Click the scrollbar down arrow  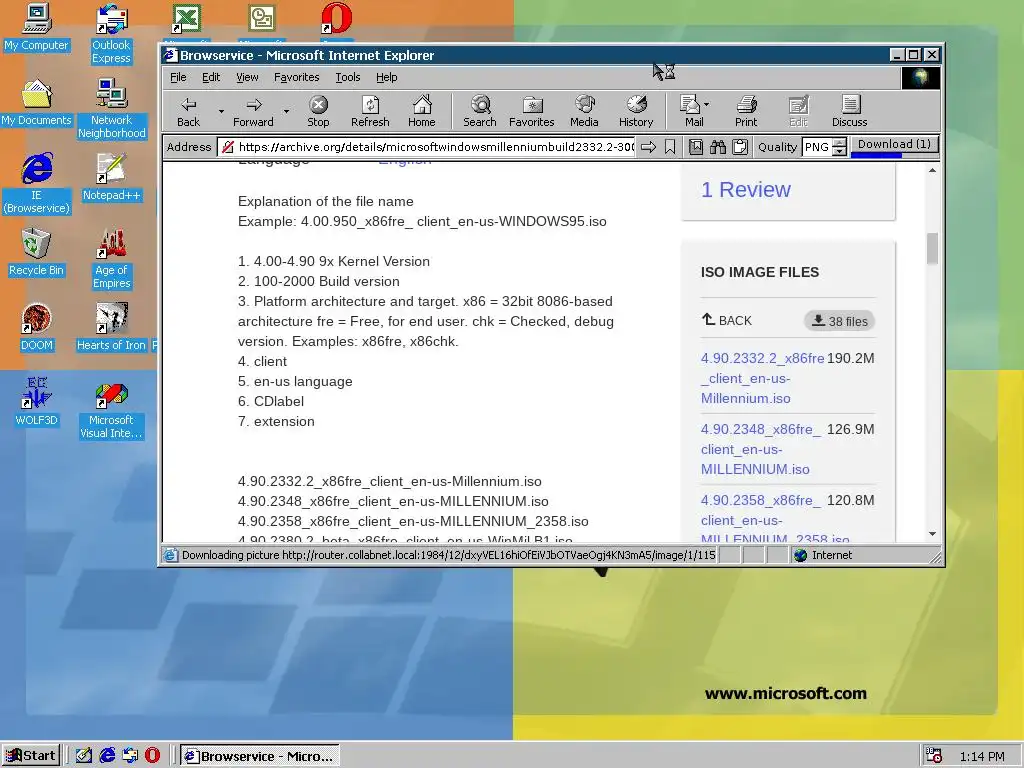[x=933, y=534]
